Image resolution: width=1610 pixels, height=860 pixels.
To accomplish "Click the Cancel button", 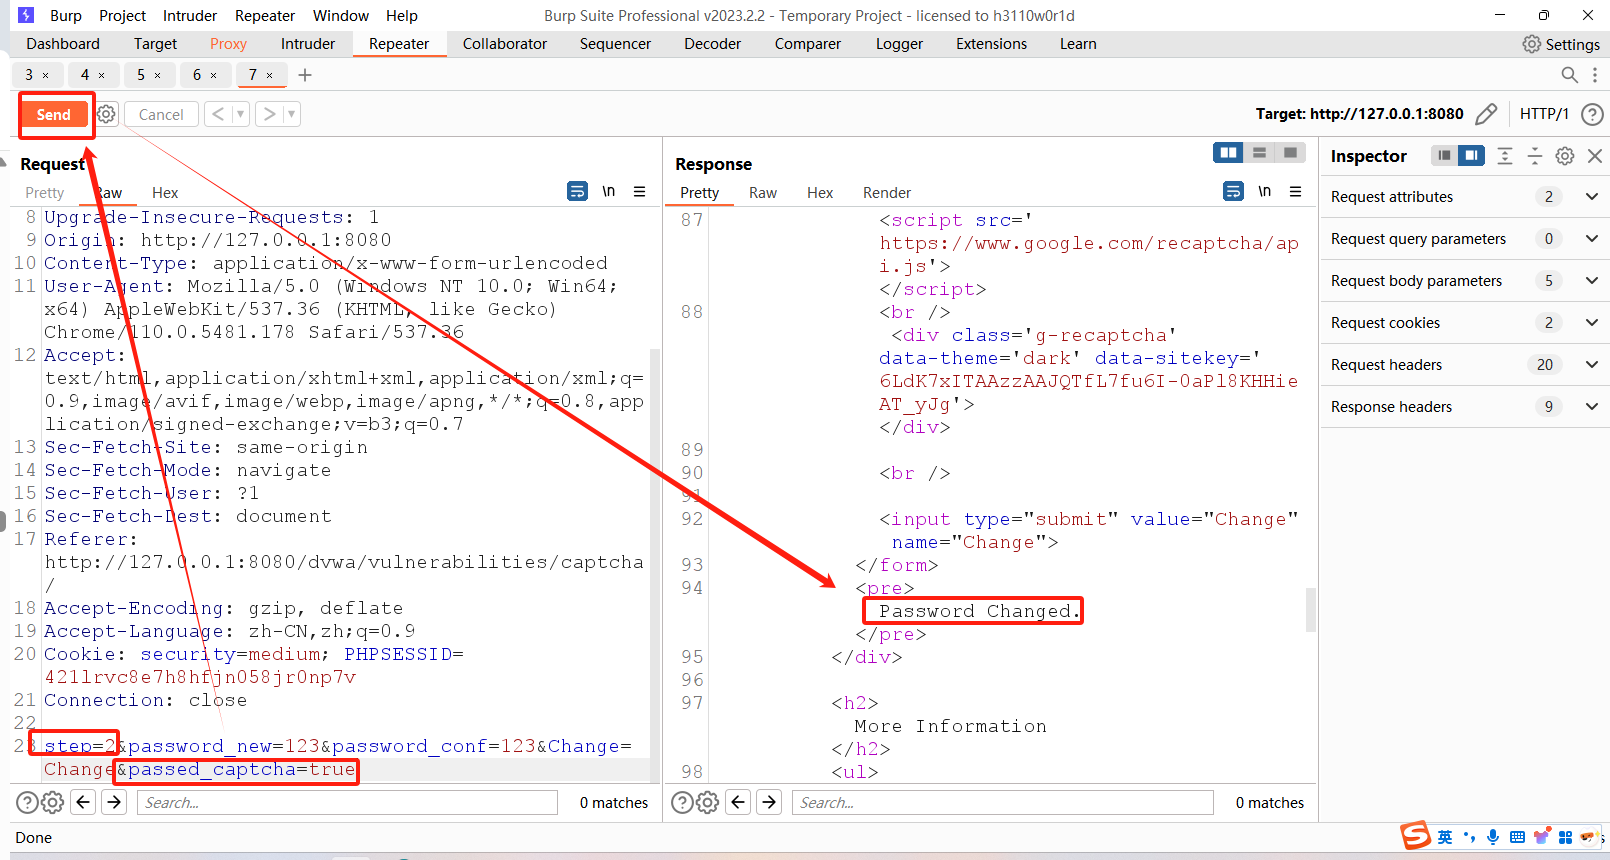I will [x=161, y=114].
